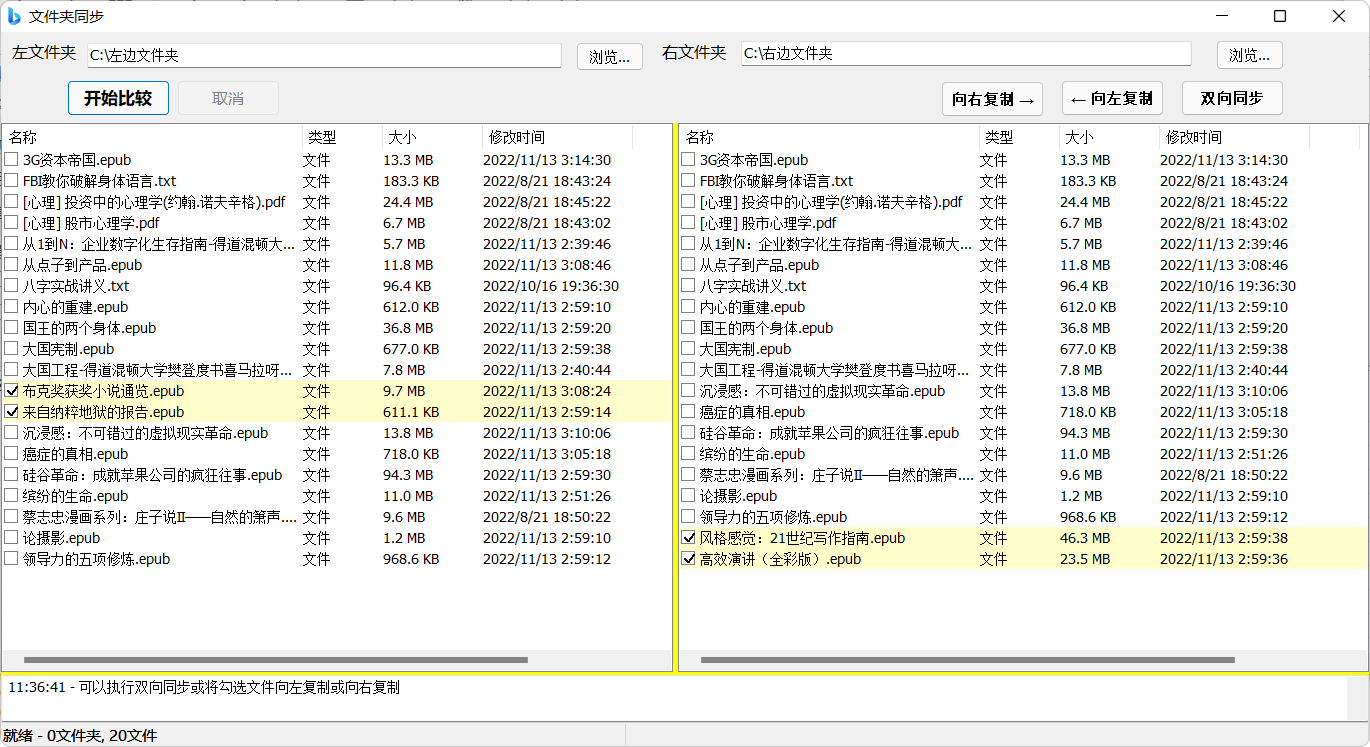Click left panel horizontal scrollbar
Image resolution: width=1370 pixels, height=747 pixels.
(275, 660)
